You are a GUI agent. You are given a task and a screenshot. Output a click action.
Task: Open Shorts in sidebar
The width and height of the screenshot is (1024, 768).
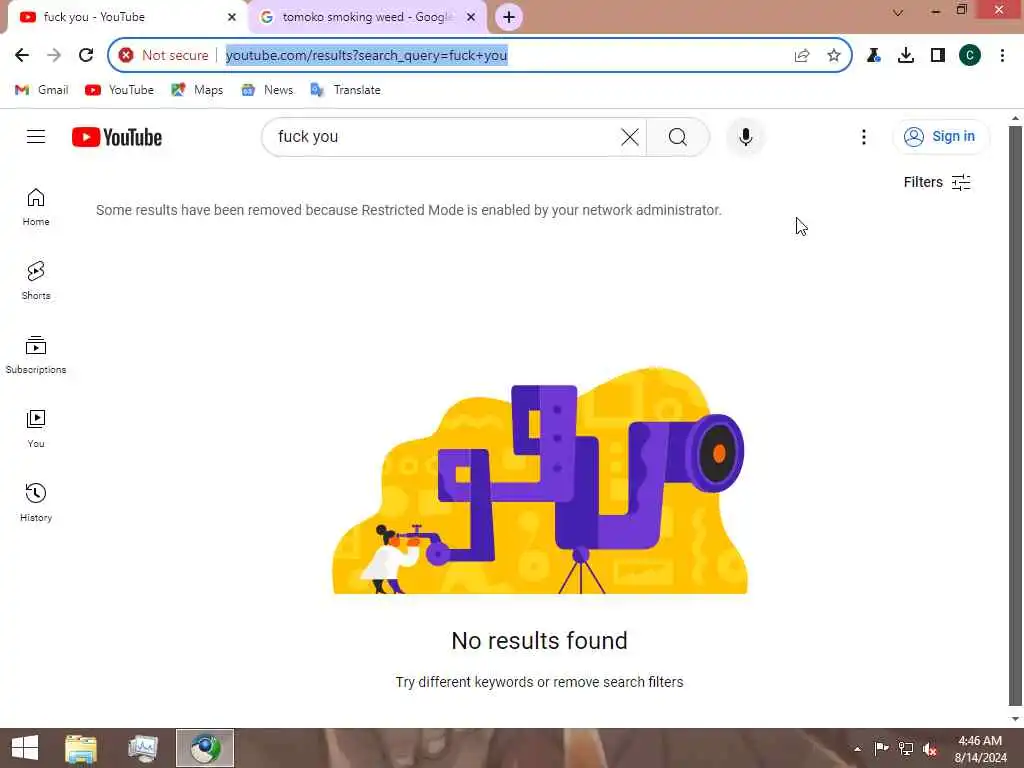36,281
